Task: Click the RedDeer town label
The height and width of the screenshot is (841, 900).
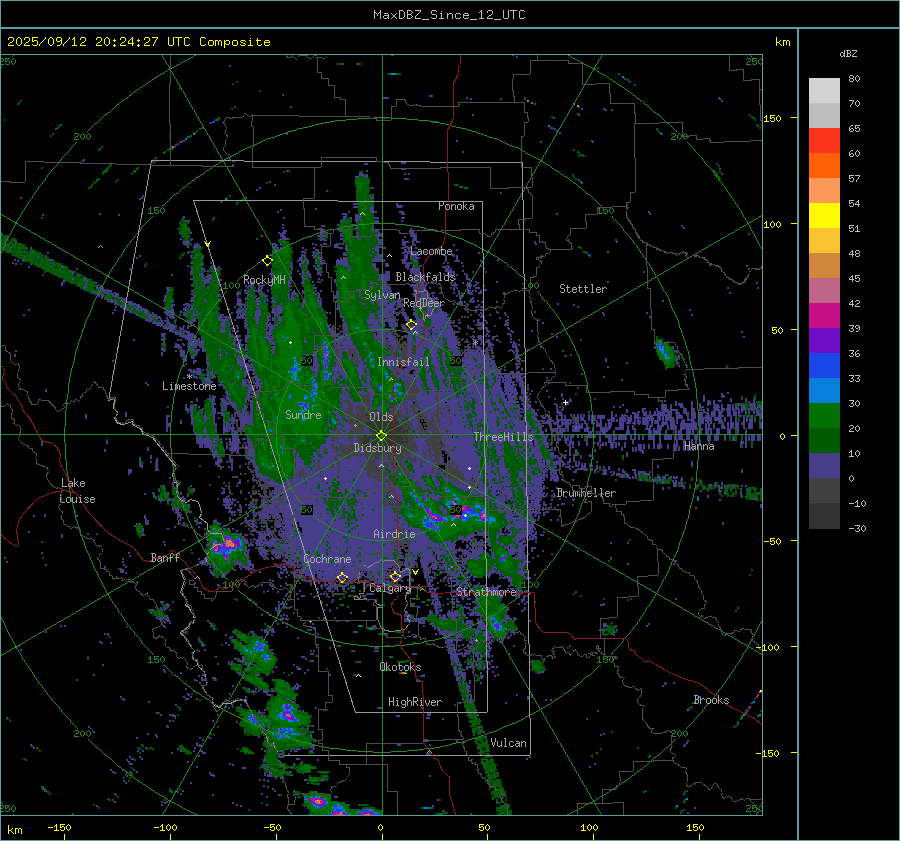Action: (x=424, y=303)
